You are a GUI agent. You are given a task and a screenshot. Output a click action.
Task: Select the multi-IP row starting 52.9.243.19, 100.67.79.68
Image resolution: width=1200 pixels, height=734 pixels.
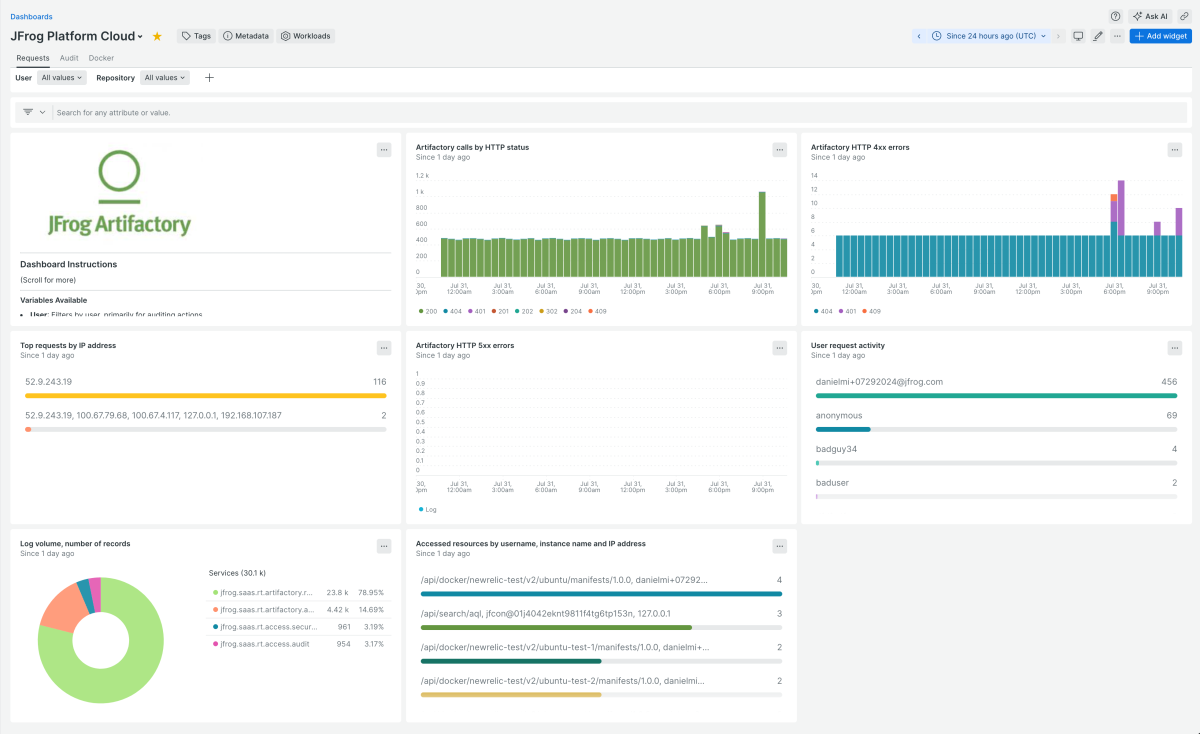click(x=205, y=421)
